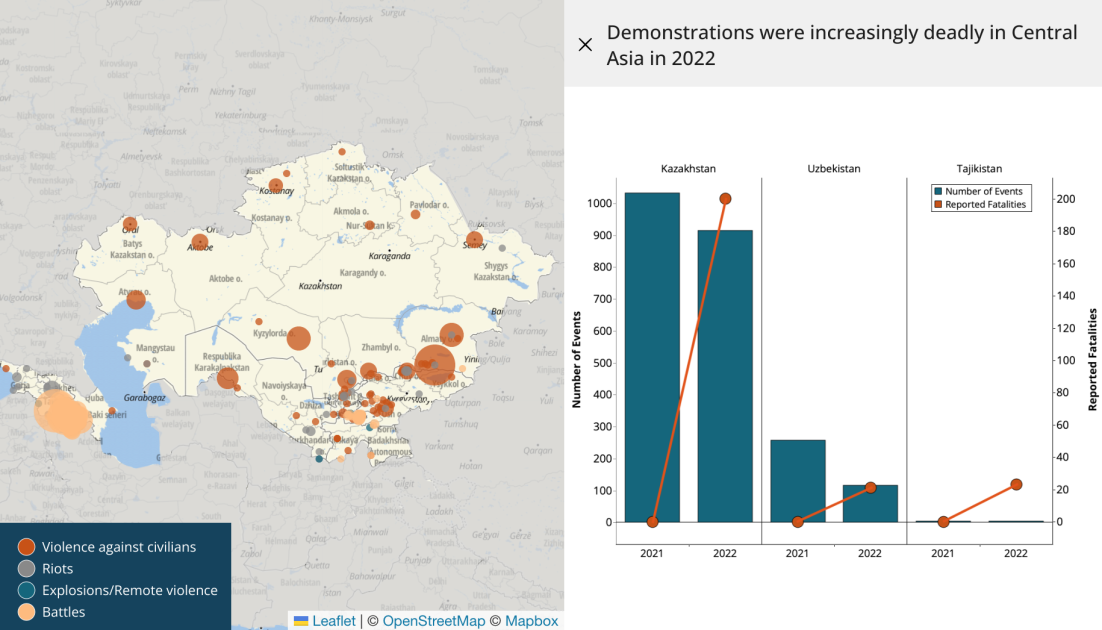
Task: Select the orange marker at Atyrau
Action: point(136,299)
